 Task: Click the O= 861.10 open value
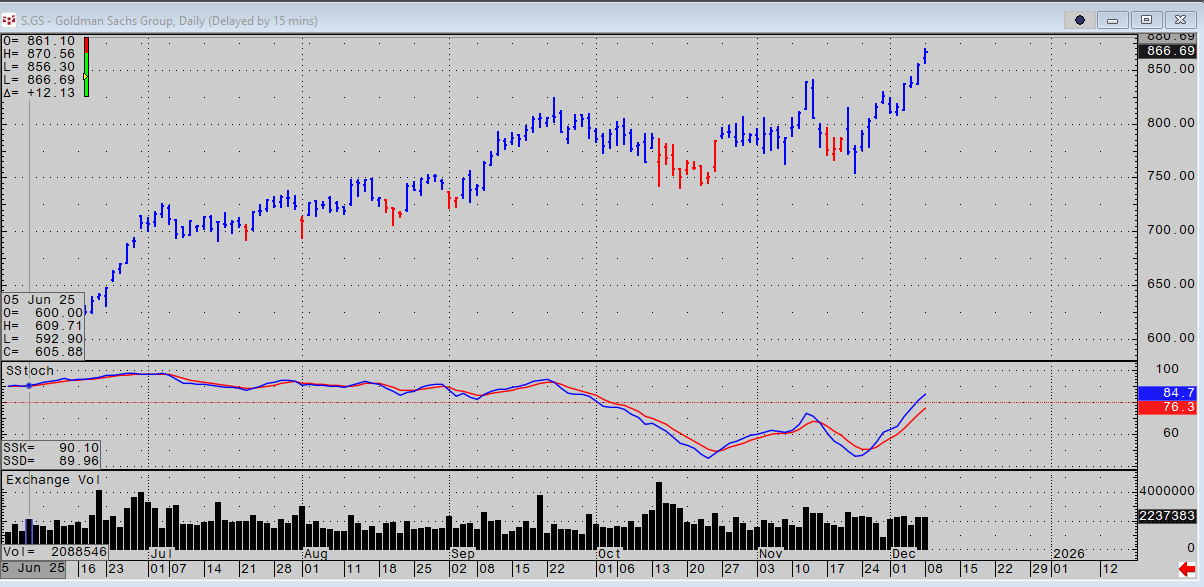40,41
